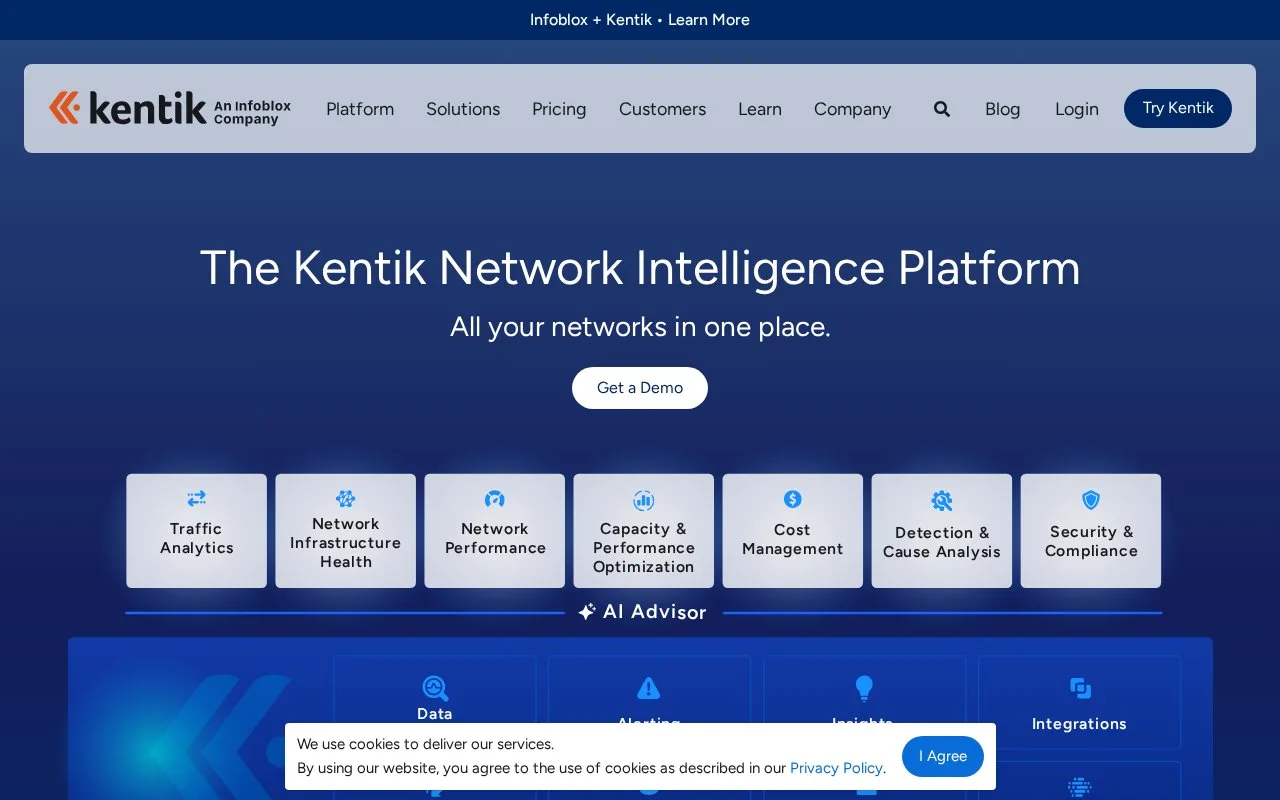Open the Company menu
This screenshot has width=1280, height=800.
click(x=852, y=109)
